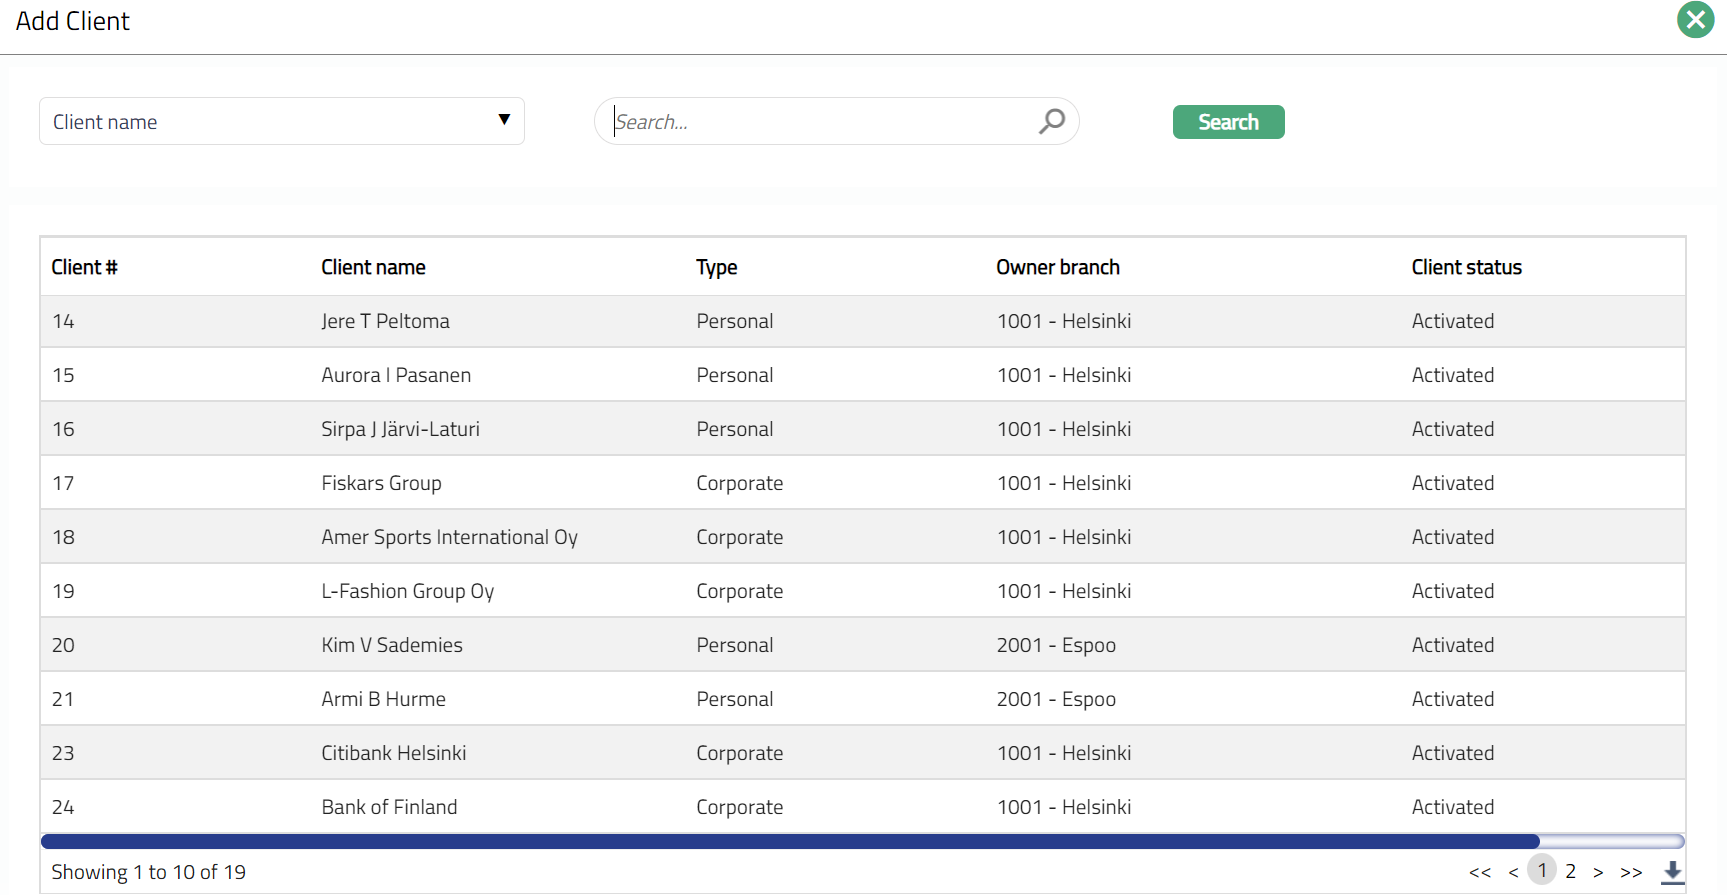This screenshot has height=895, width=1727.
Task: Click the magnifier icon in search box
Action: tap(1051, 122)
